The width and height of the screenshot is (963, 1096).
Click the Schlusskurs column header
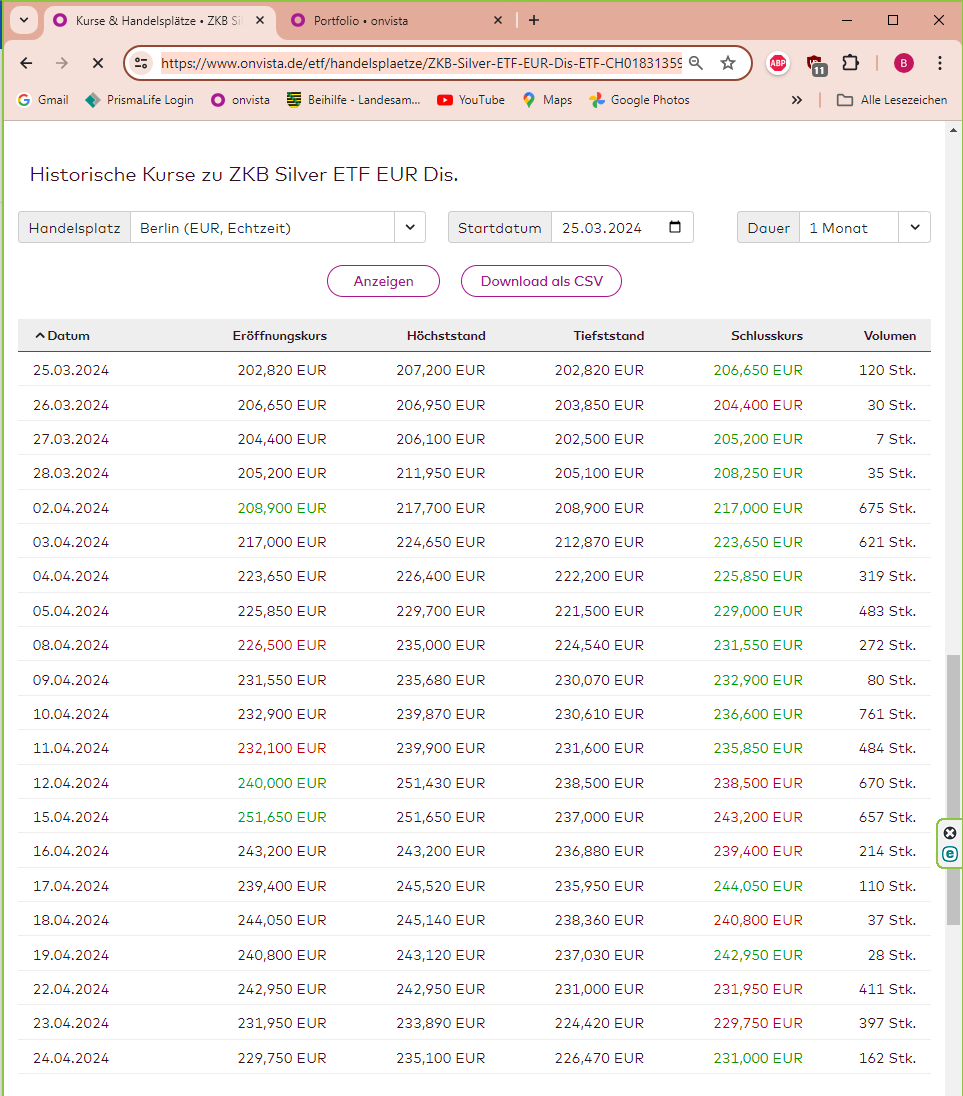point(767,336)
